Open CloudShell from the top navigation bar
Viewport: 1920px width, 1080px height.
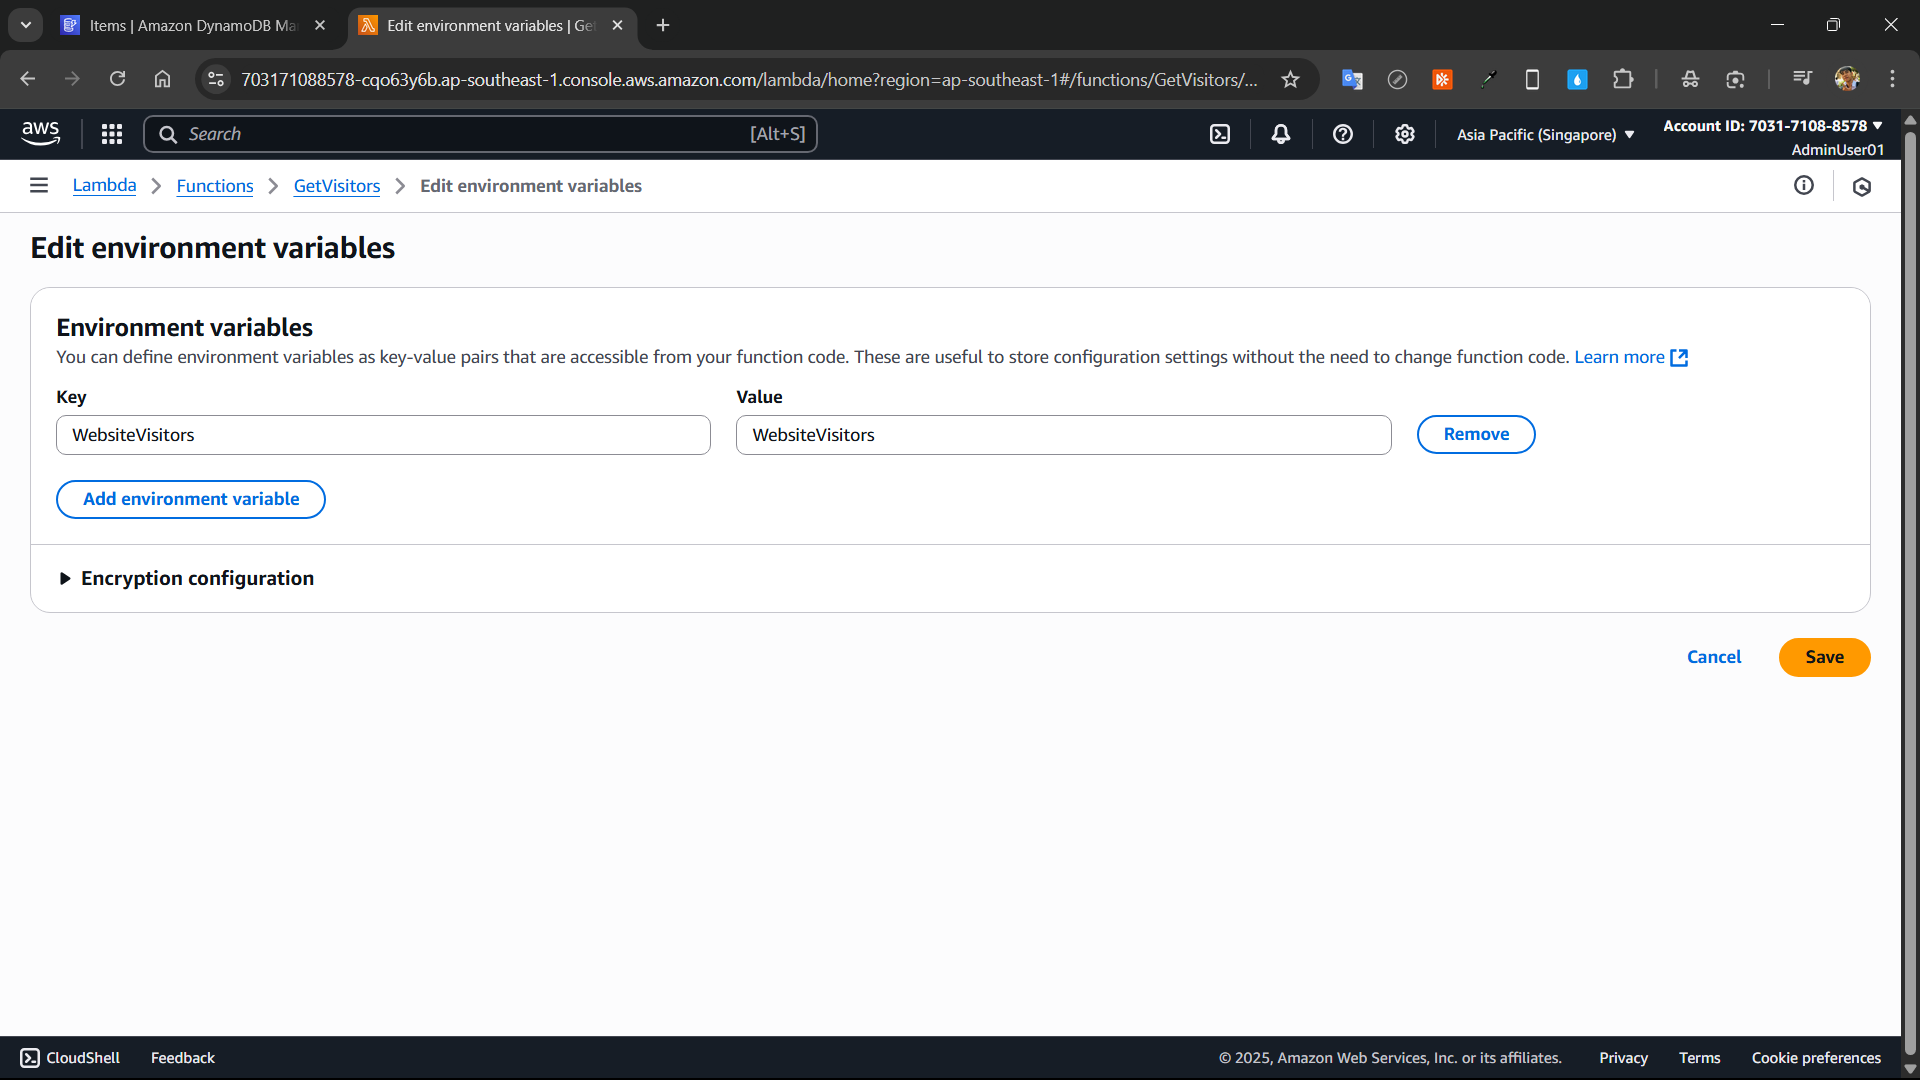pos(1220,134)
